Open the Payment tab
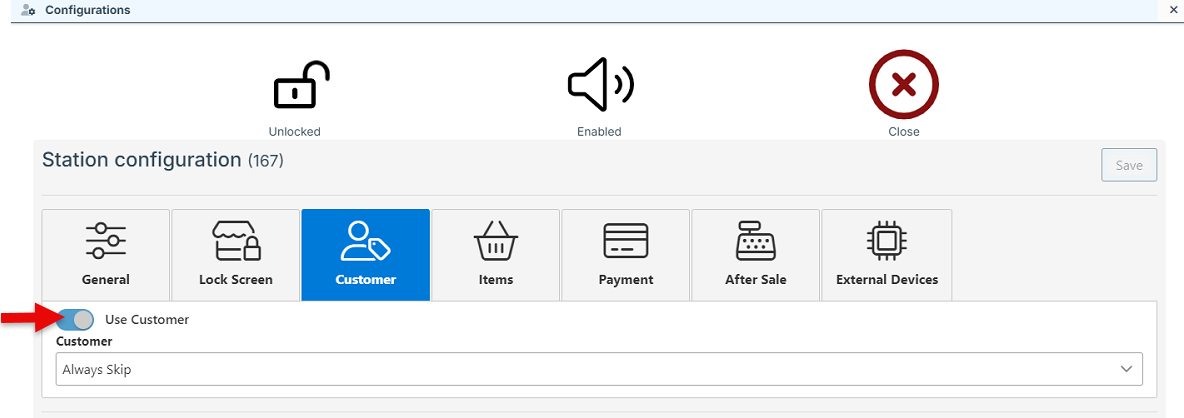1184x418 pixels. (626, 255)
